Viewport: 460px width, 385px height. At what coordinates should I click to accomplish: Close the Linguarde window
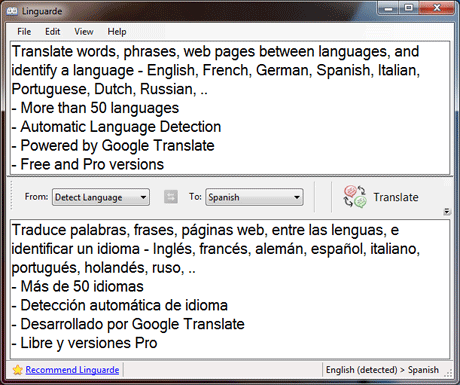point(437,8)
